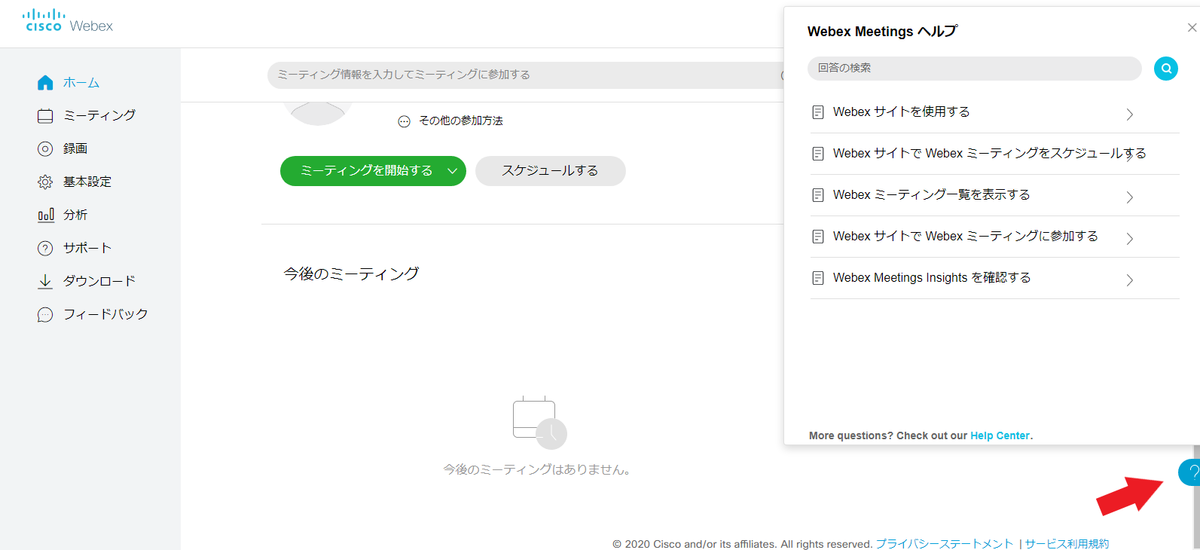This screenshot has height=550, width=1200.
Task: Open その他の参加方法 link
Action: [x=460, y=121]
